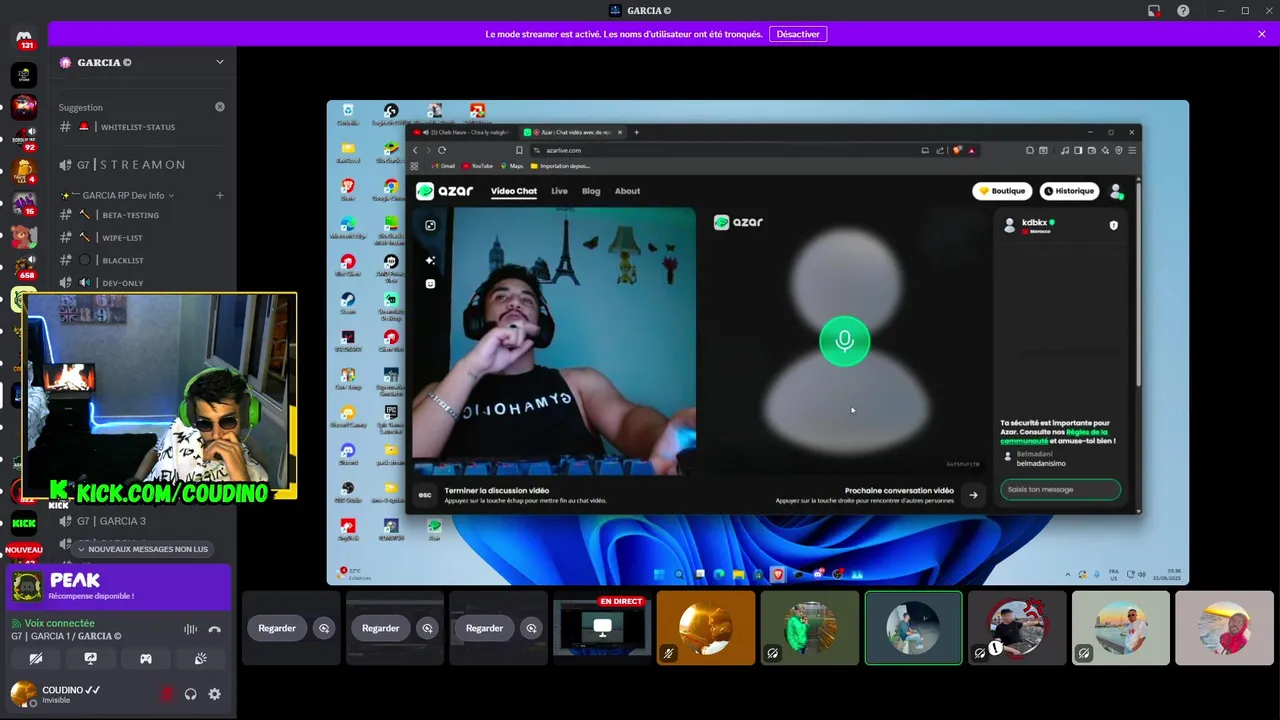The image size is (1280, 720).
Task: Click the shield report icon beside kdbkx
Action: [1114, 225]
